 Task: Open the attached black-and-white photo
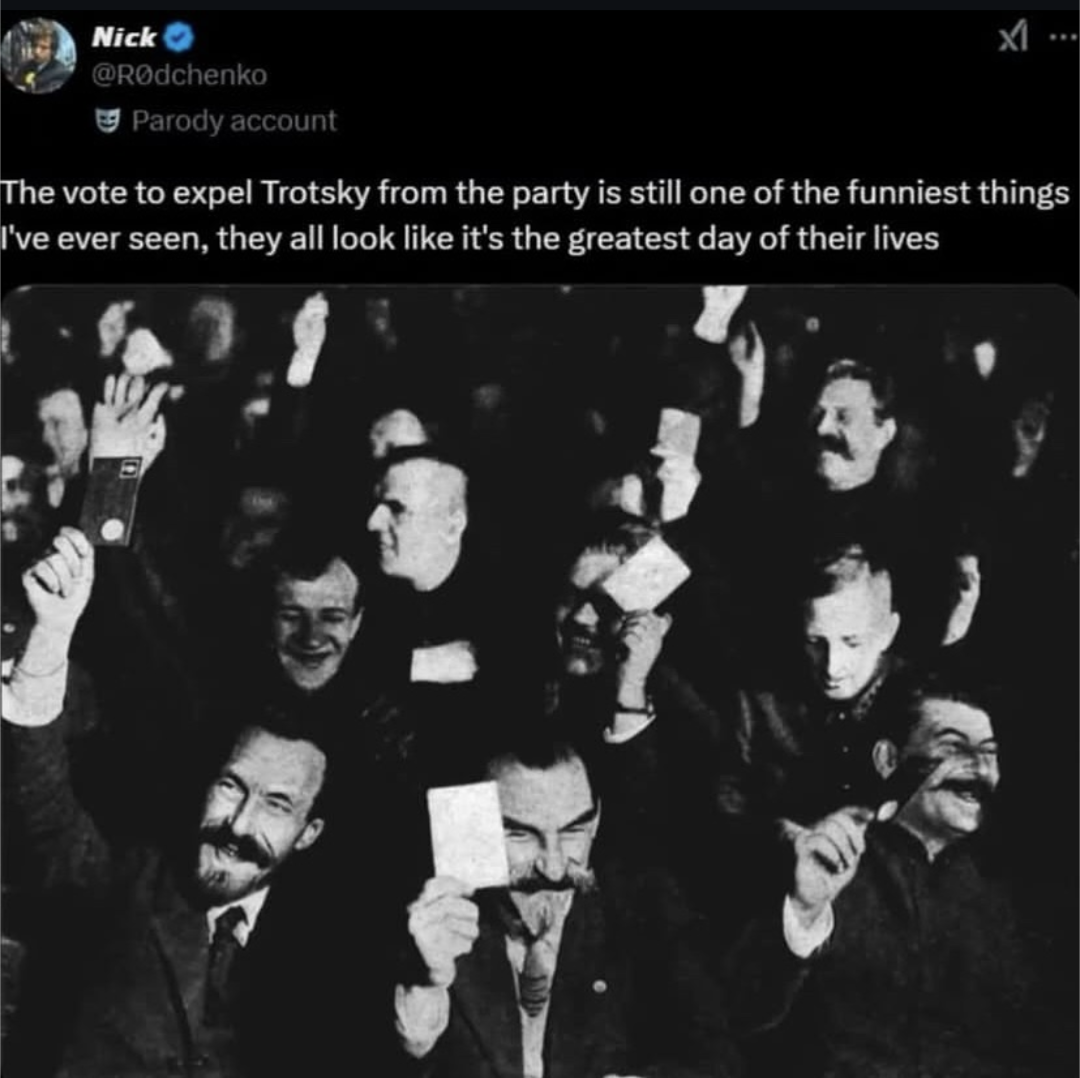pyautogui.click(x=540, y=680)
